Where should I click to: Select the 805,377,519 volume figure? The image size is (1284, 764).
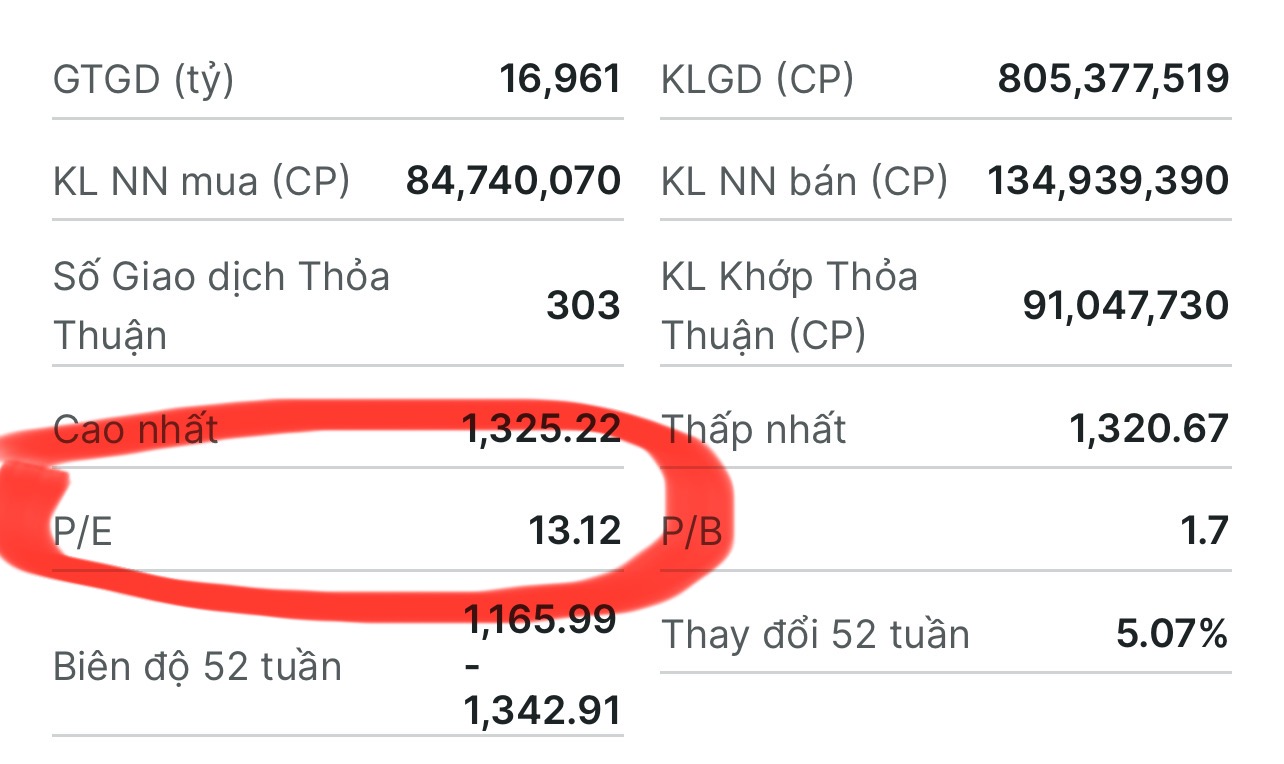pyautogui.click(x=1113, y=79)
